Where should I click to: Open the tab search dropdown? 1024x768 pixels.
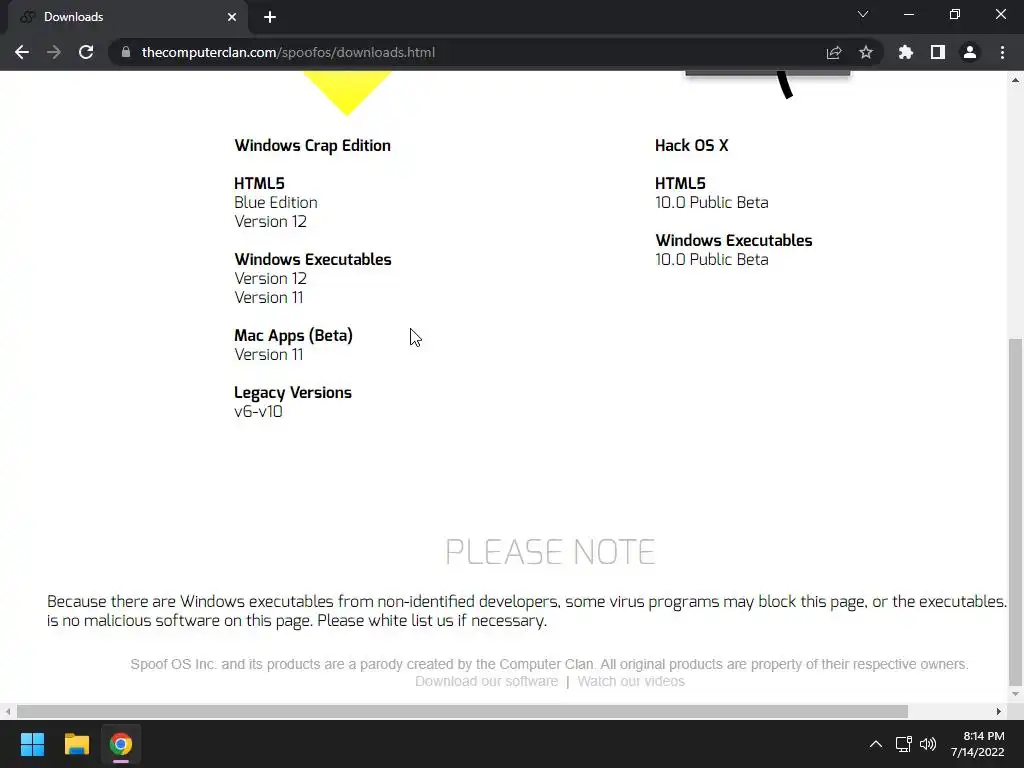(863, 14)
